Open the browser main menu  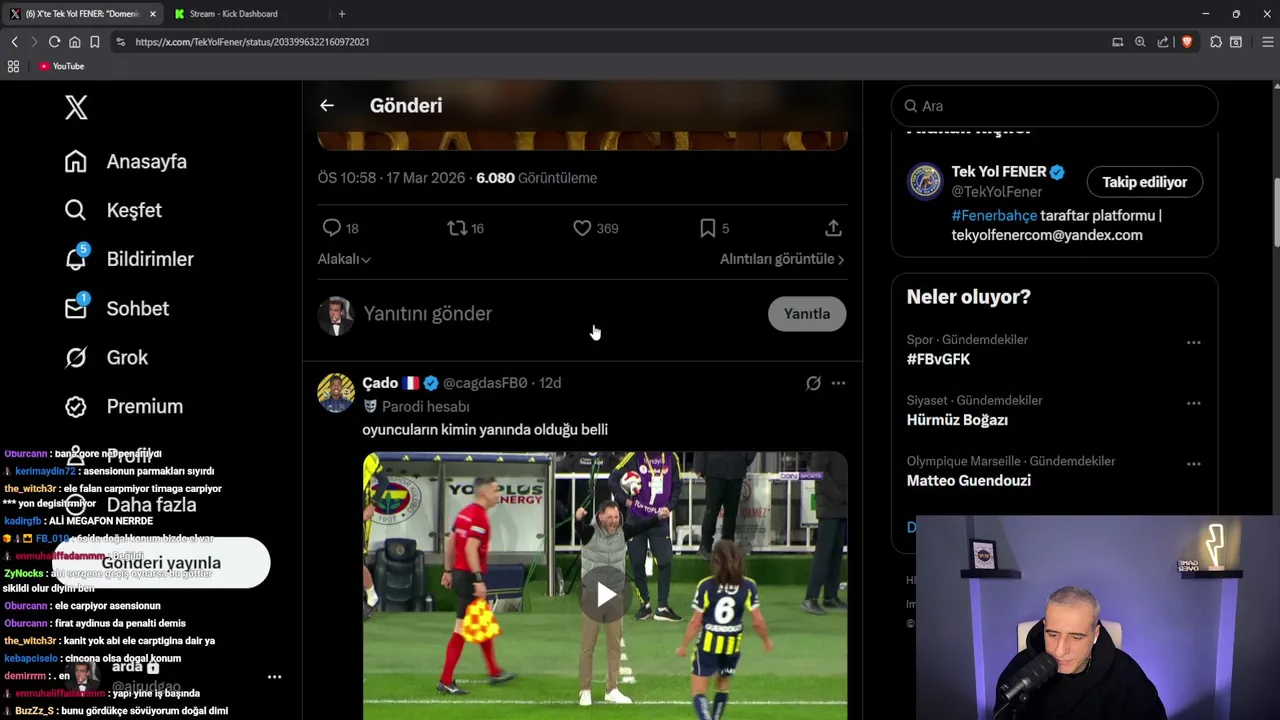(x=1267, y=42)
